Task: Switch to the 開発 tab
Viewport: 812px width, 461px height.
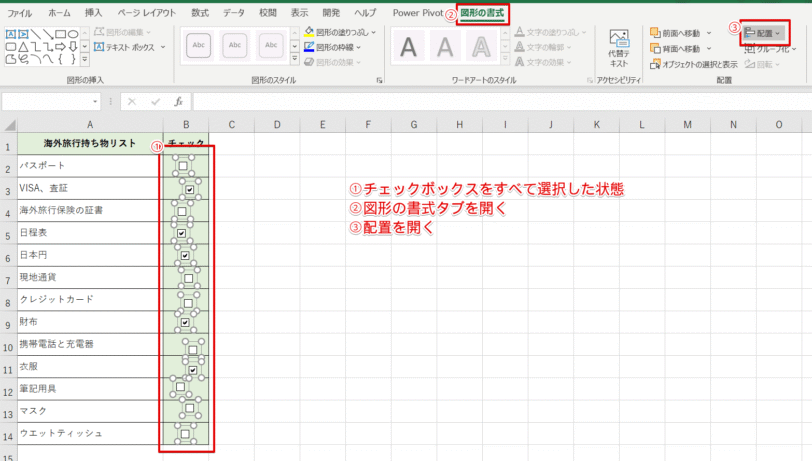Action: pyautogui.click(x=331, y=13)
